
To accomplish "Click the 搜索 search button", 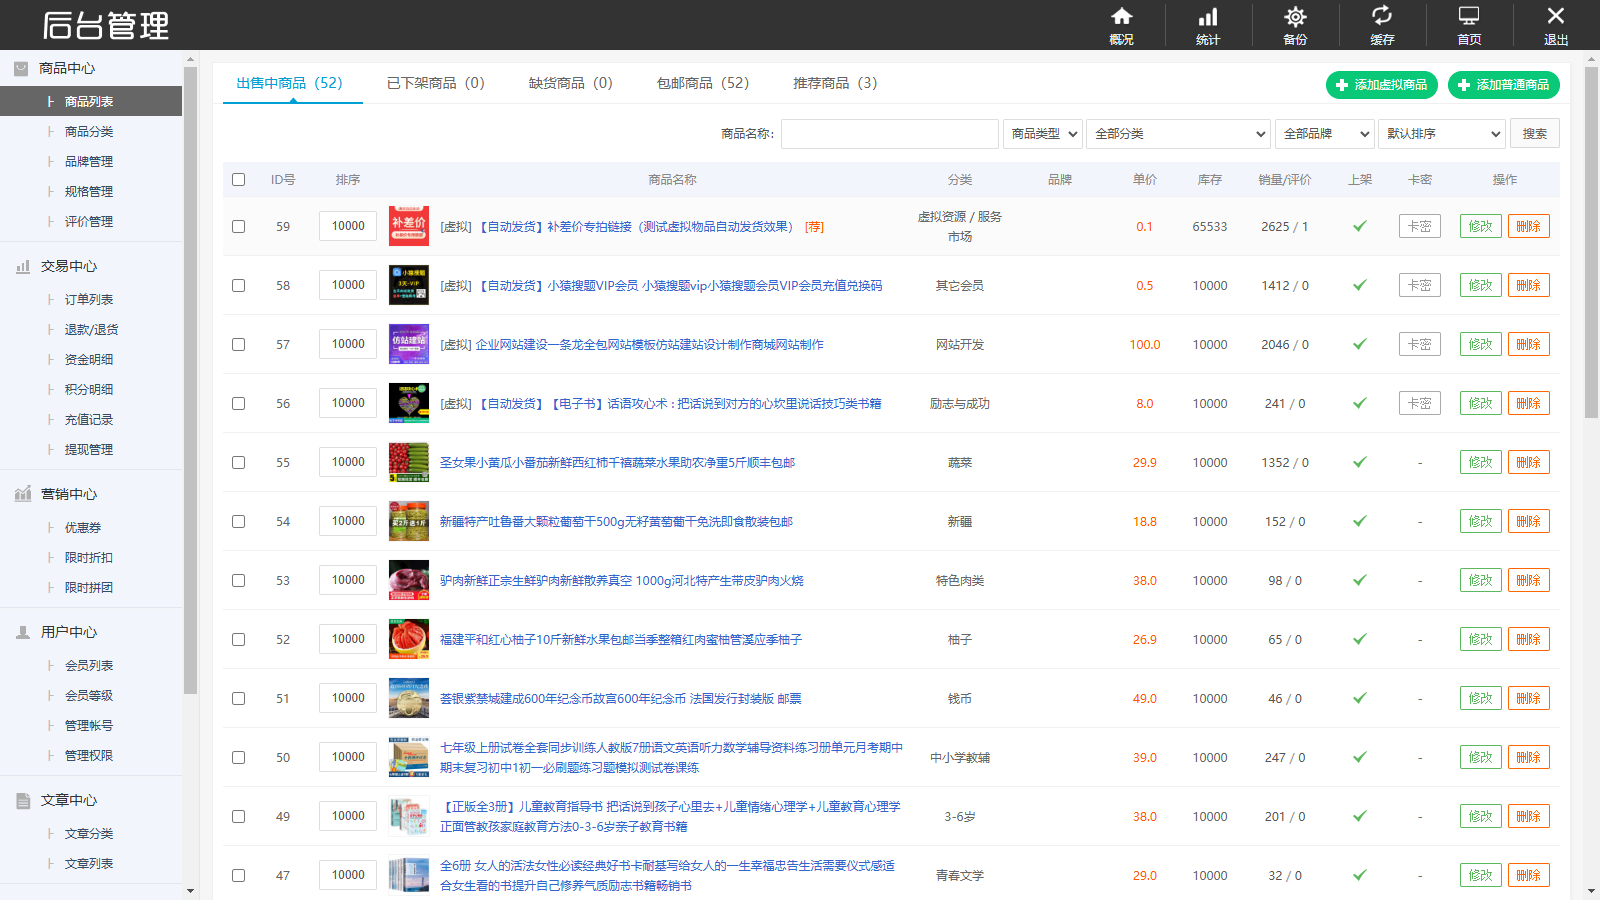I will click(1535, 133).
